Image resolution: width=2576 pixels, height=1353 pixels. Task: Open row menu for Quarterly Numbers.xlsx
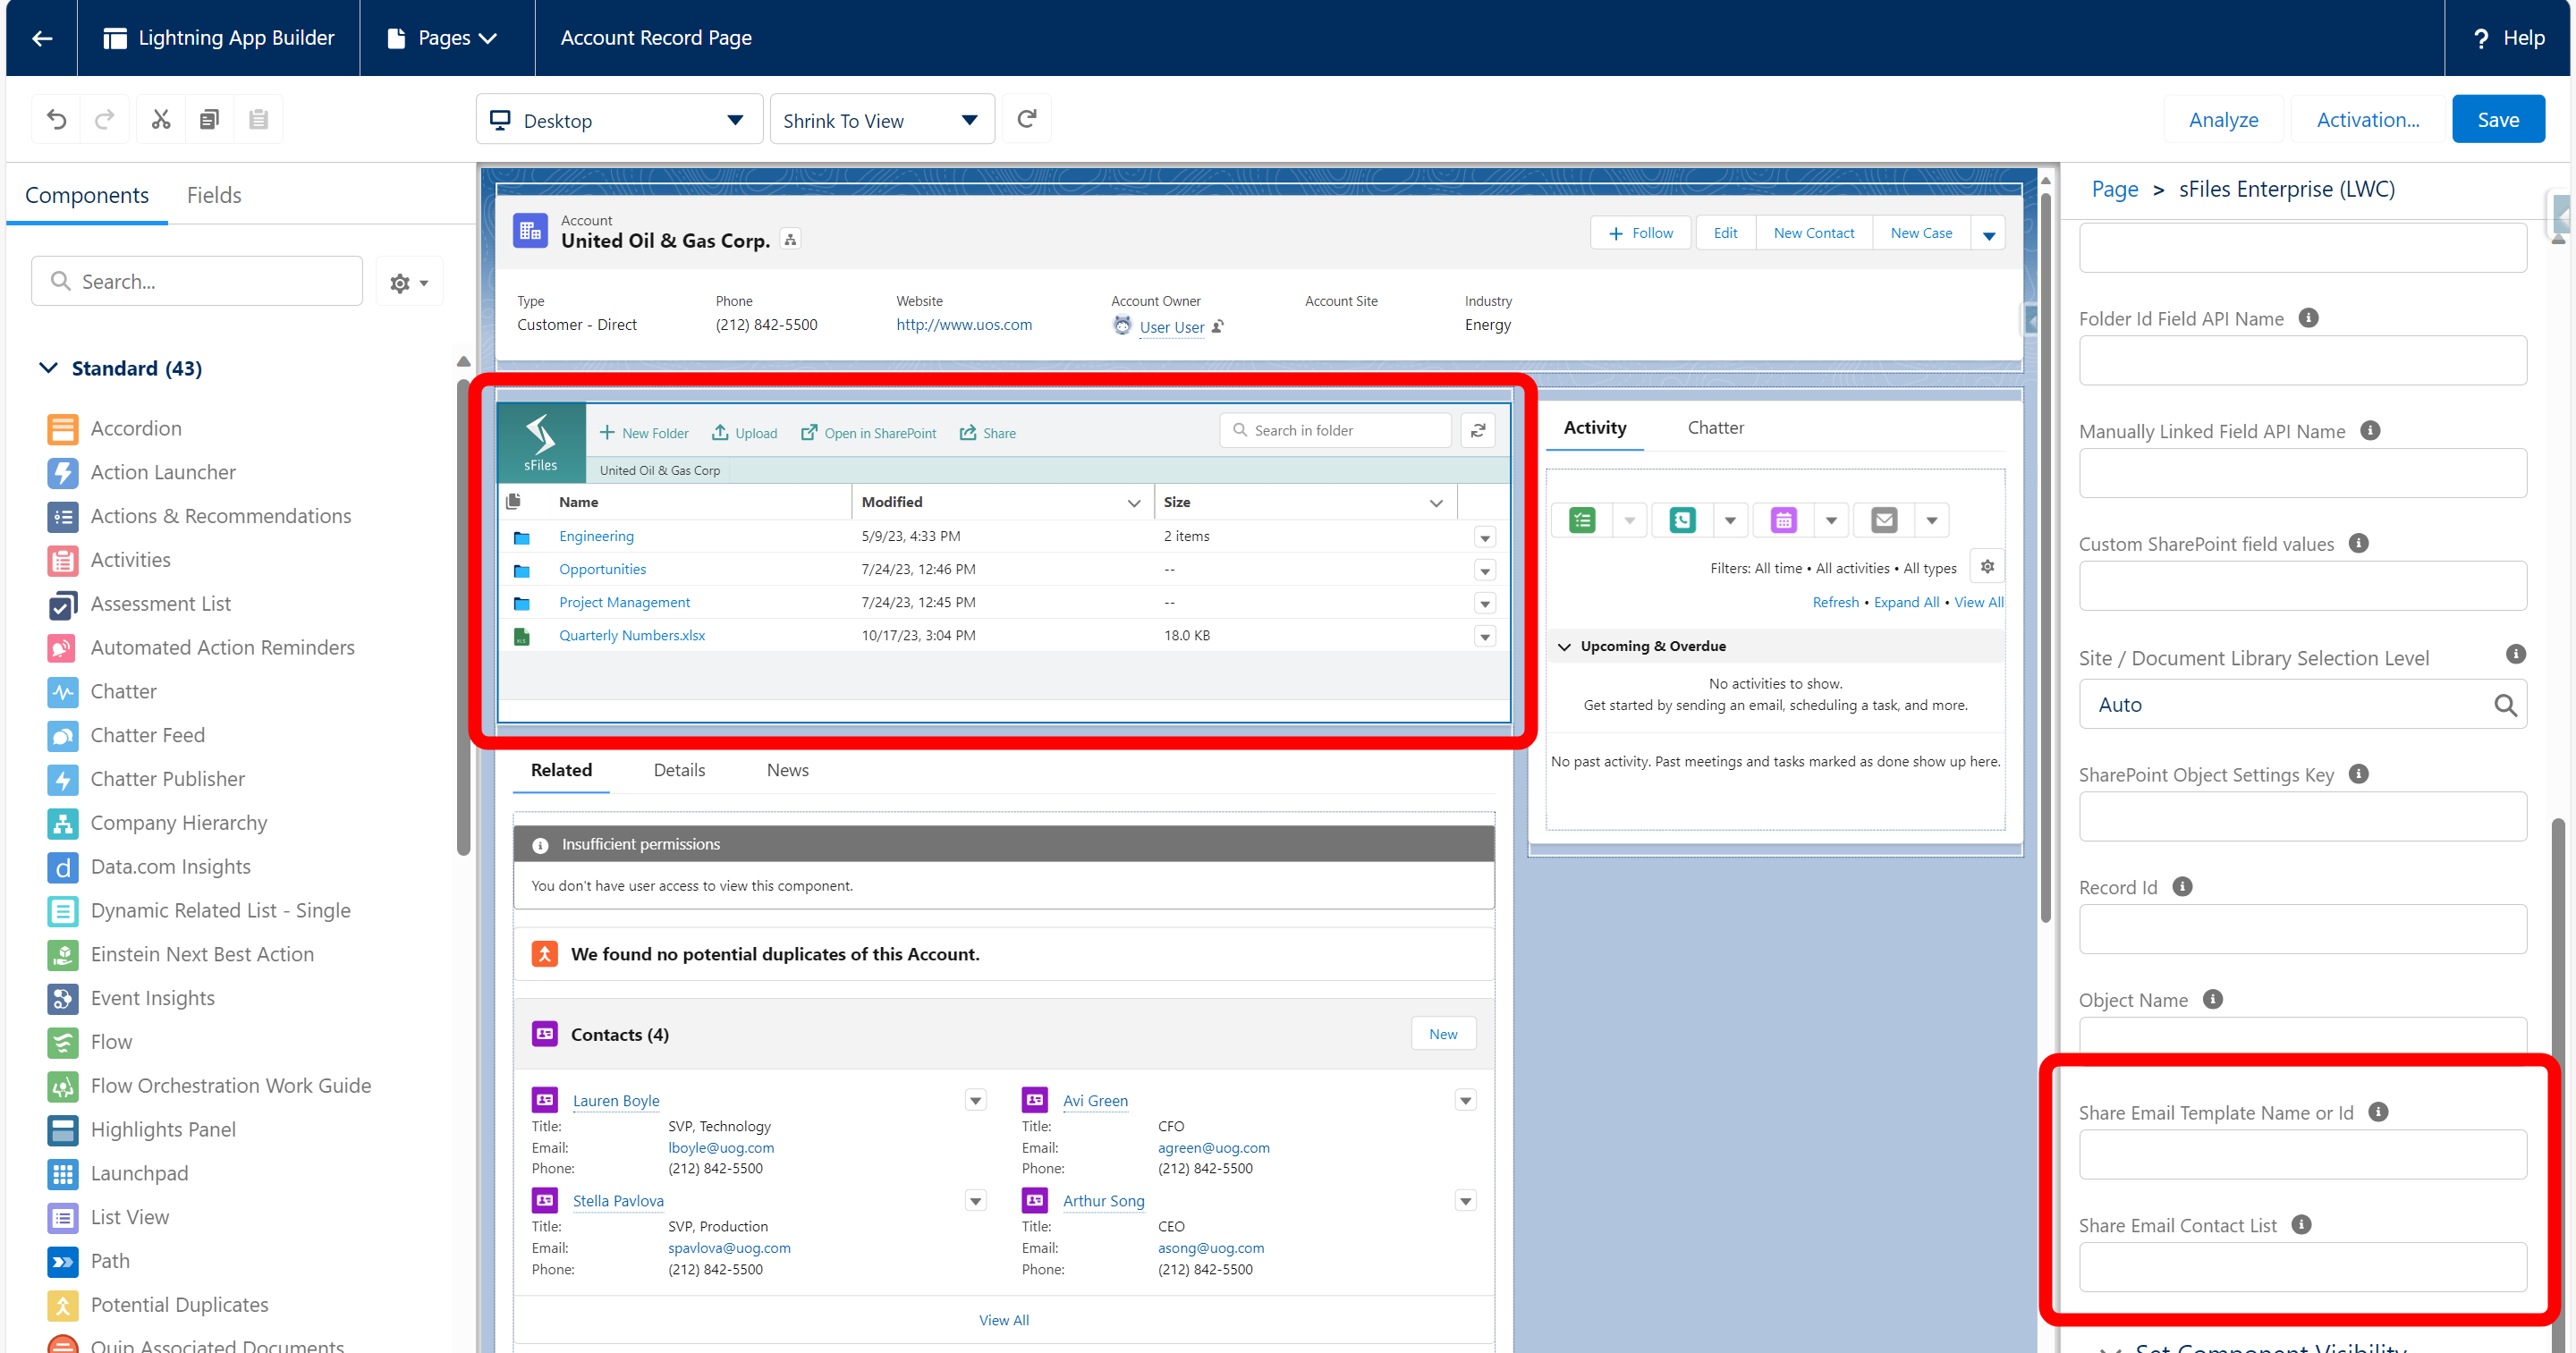tap(1485, 636)
